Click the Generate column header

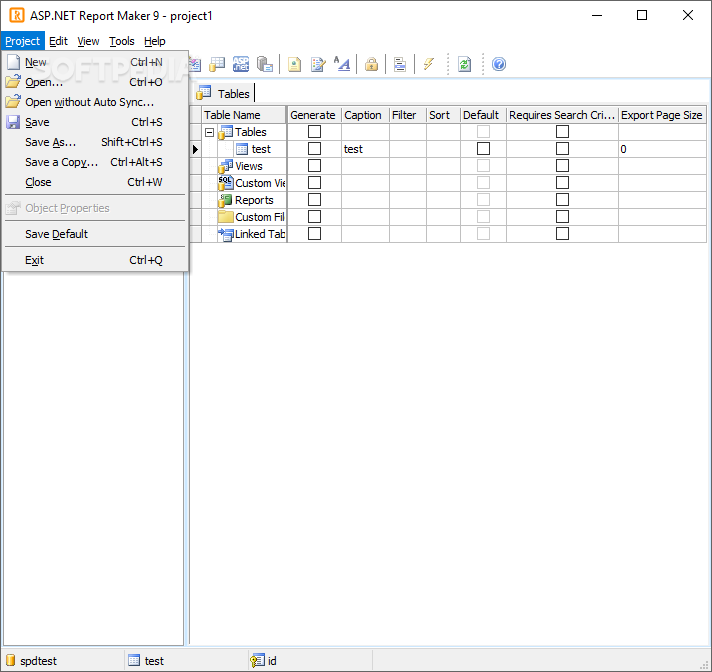314,115
